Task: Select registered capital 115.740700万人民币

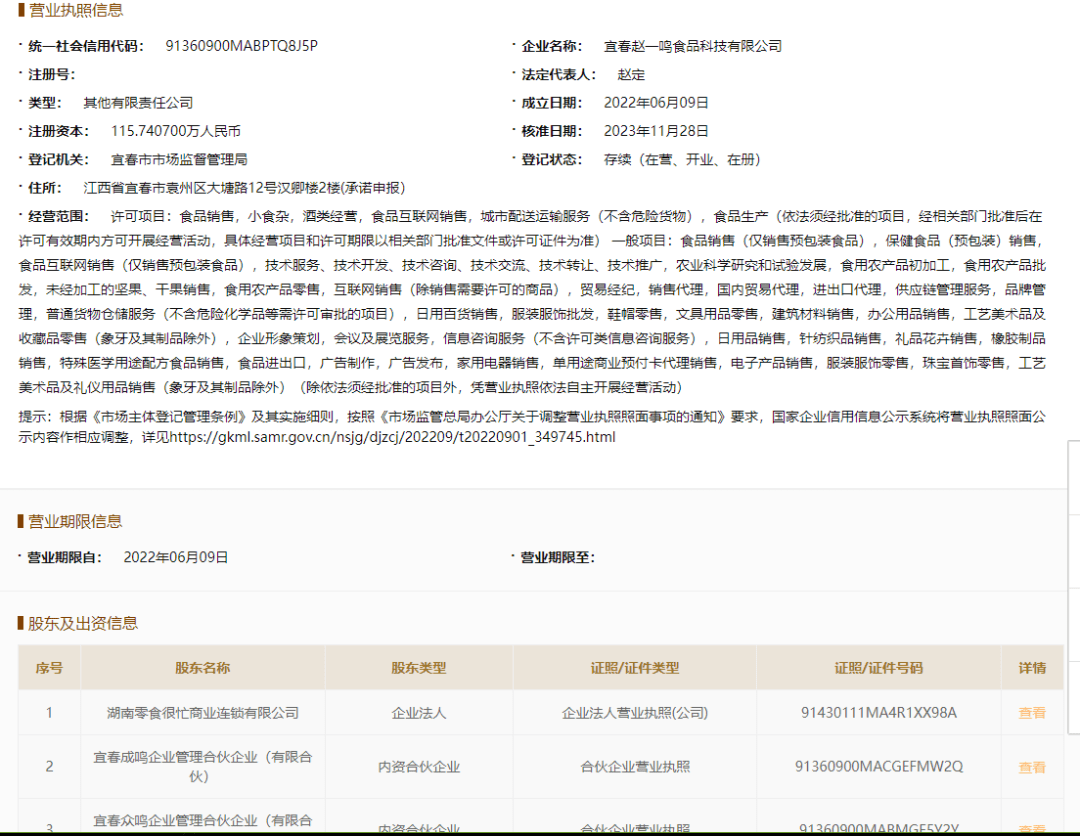Action: (x=176, y=131)
